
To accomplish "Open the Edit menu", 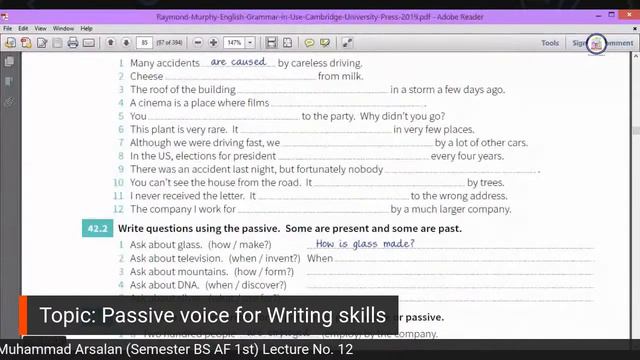I will (x=23, y=29).
